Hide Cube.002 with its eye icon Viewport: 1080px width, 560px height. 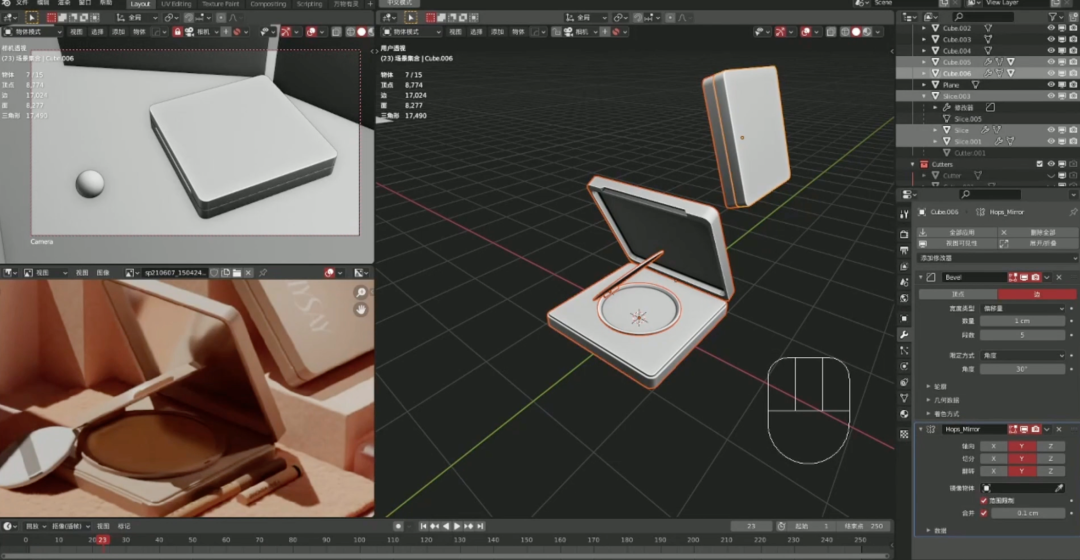[x=1051, y=28]
